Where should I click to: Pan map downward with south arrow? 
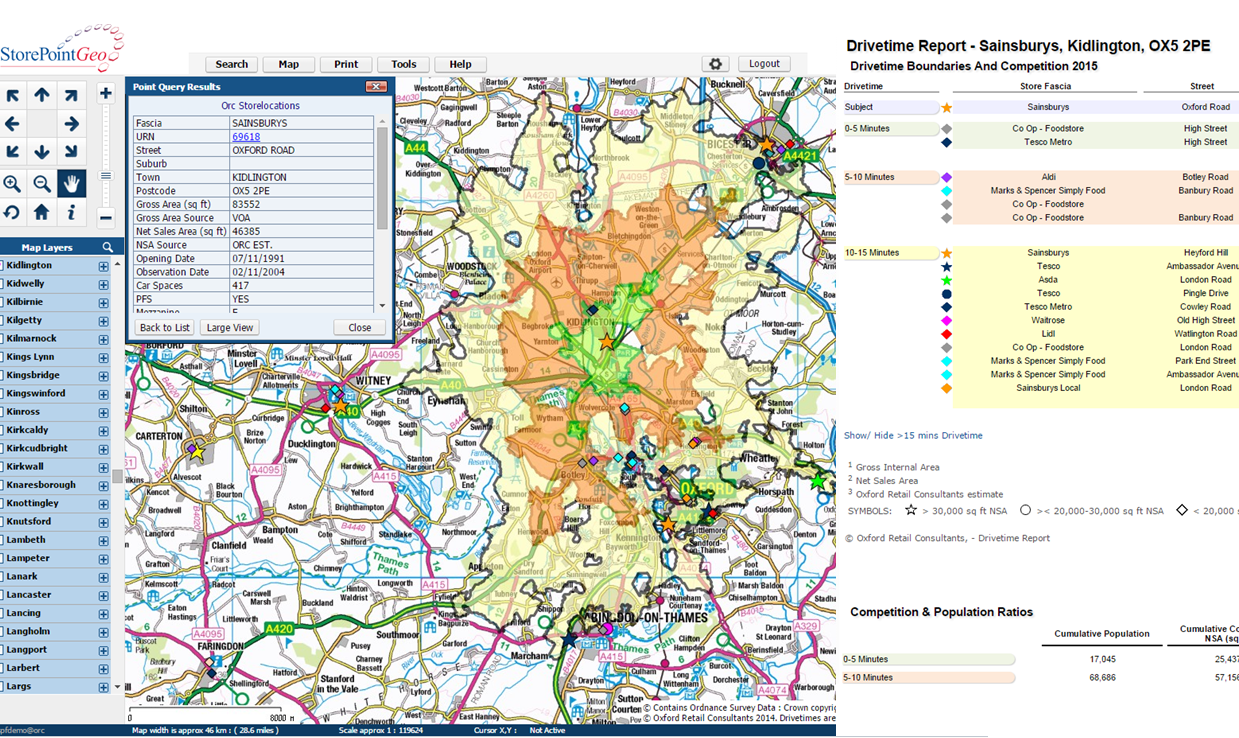pos(42,153)
